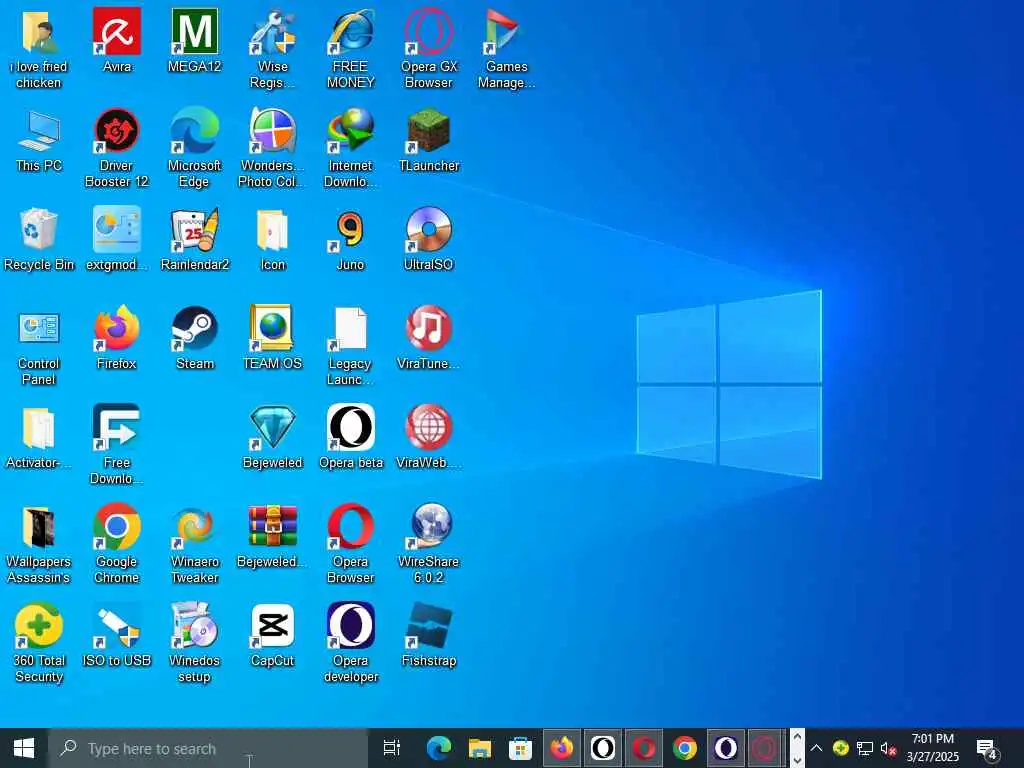Image resolution: width=1024 pixels, height=768 pixels.
Task: Open Microsoft Edge from taskbar
Action: click(438, 748)
